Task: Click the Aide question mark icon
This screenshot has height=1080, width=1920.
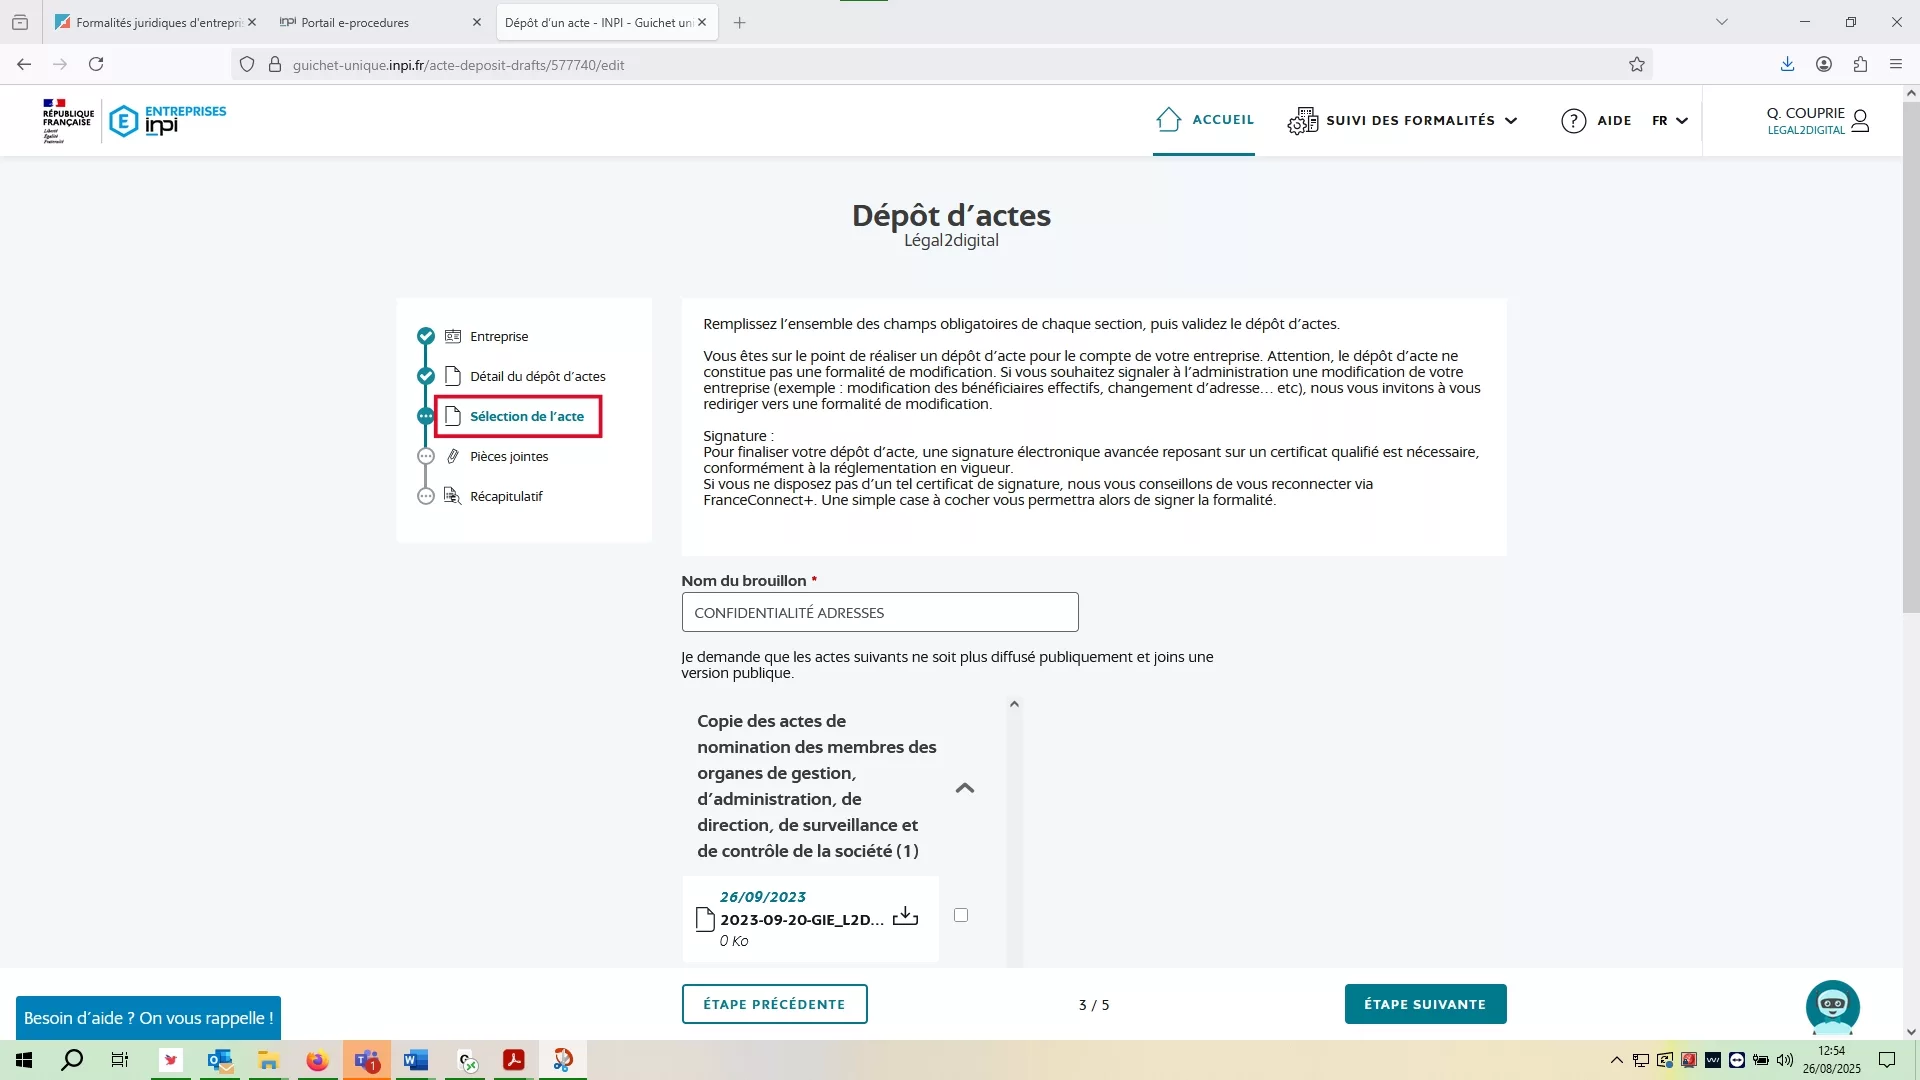Action: point(1573,121)
